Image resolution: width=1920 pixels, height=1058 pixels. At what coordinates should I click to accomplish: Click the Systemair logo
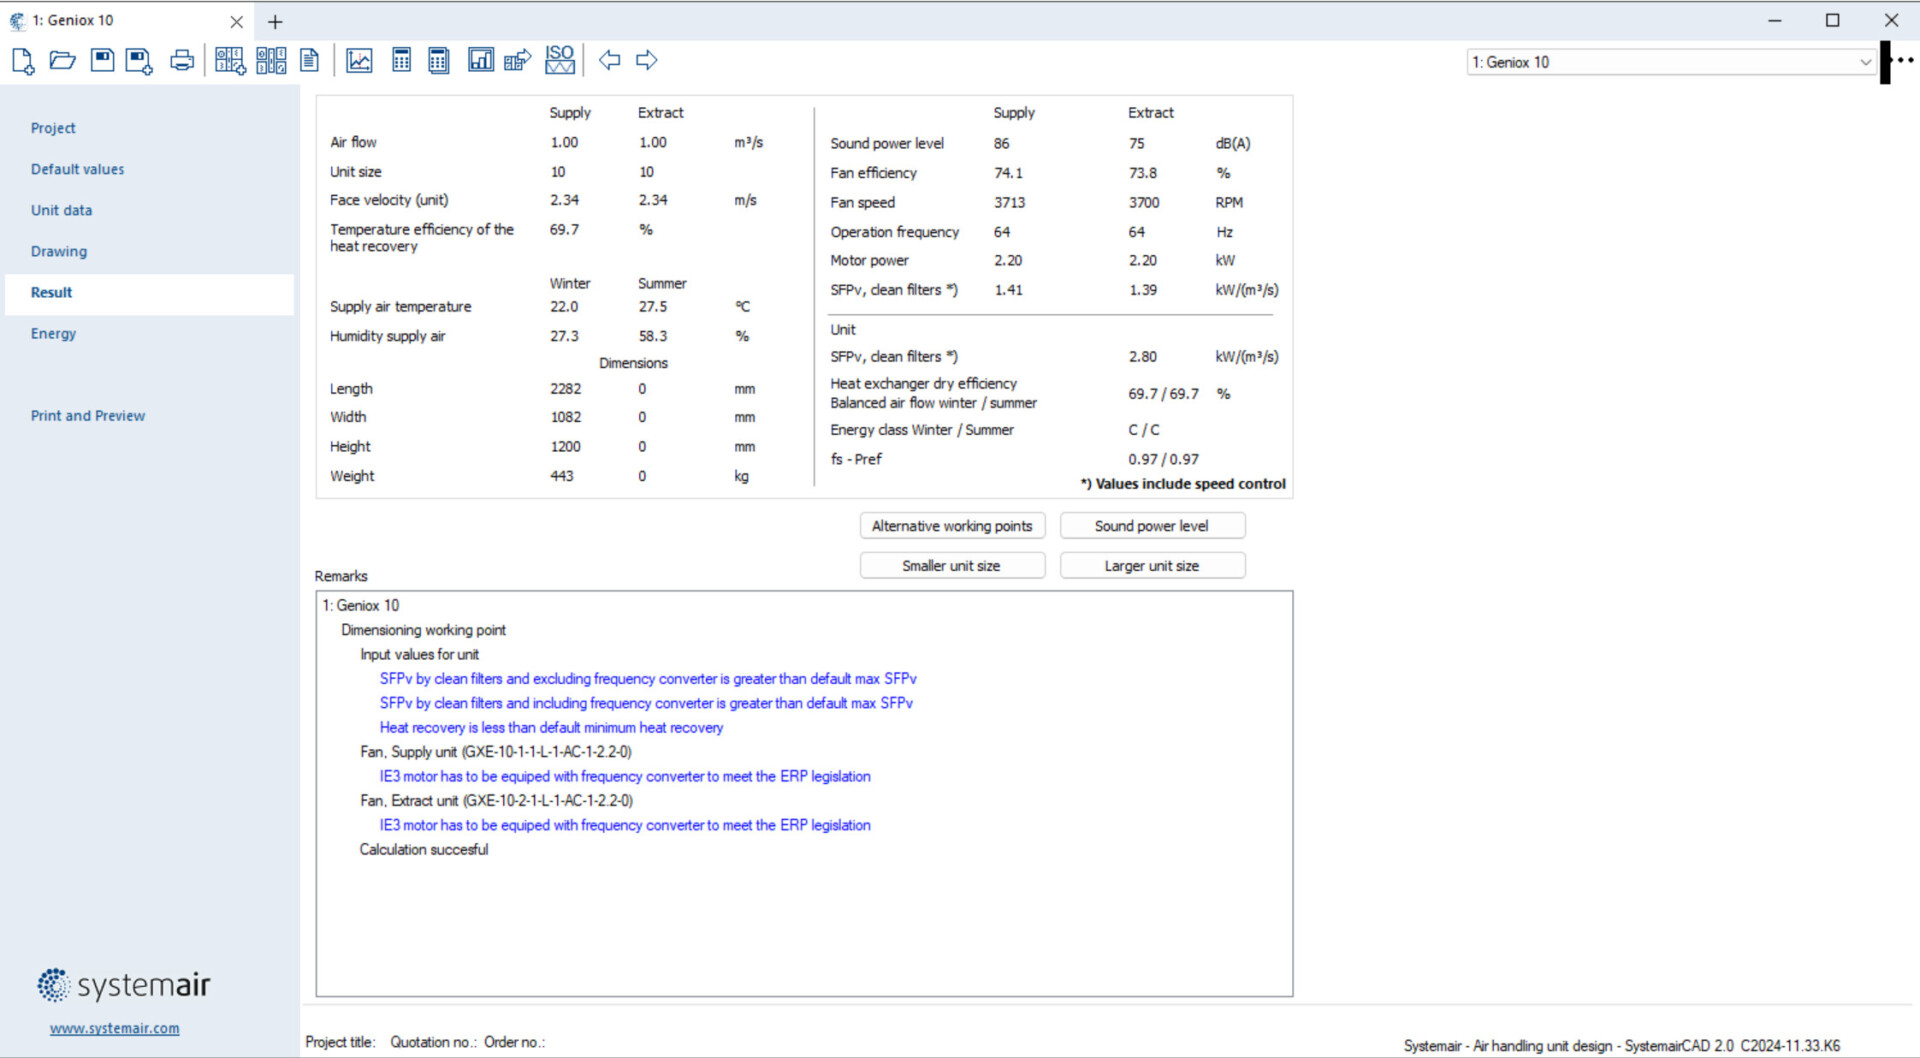click(x=124, y=985)
